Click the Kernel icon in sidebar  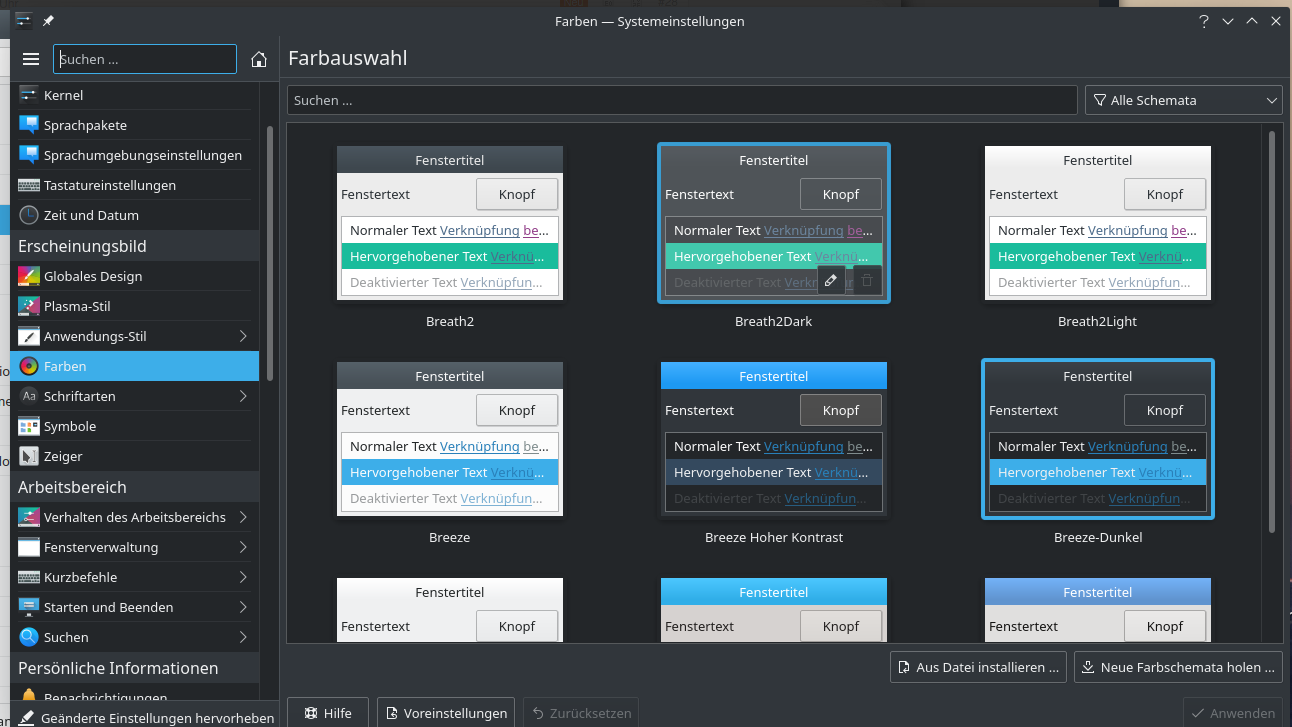pos(28,95)
